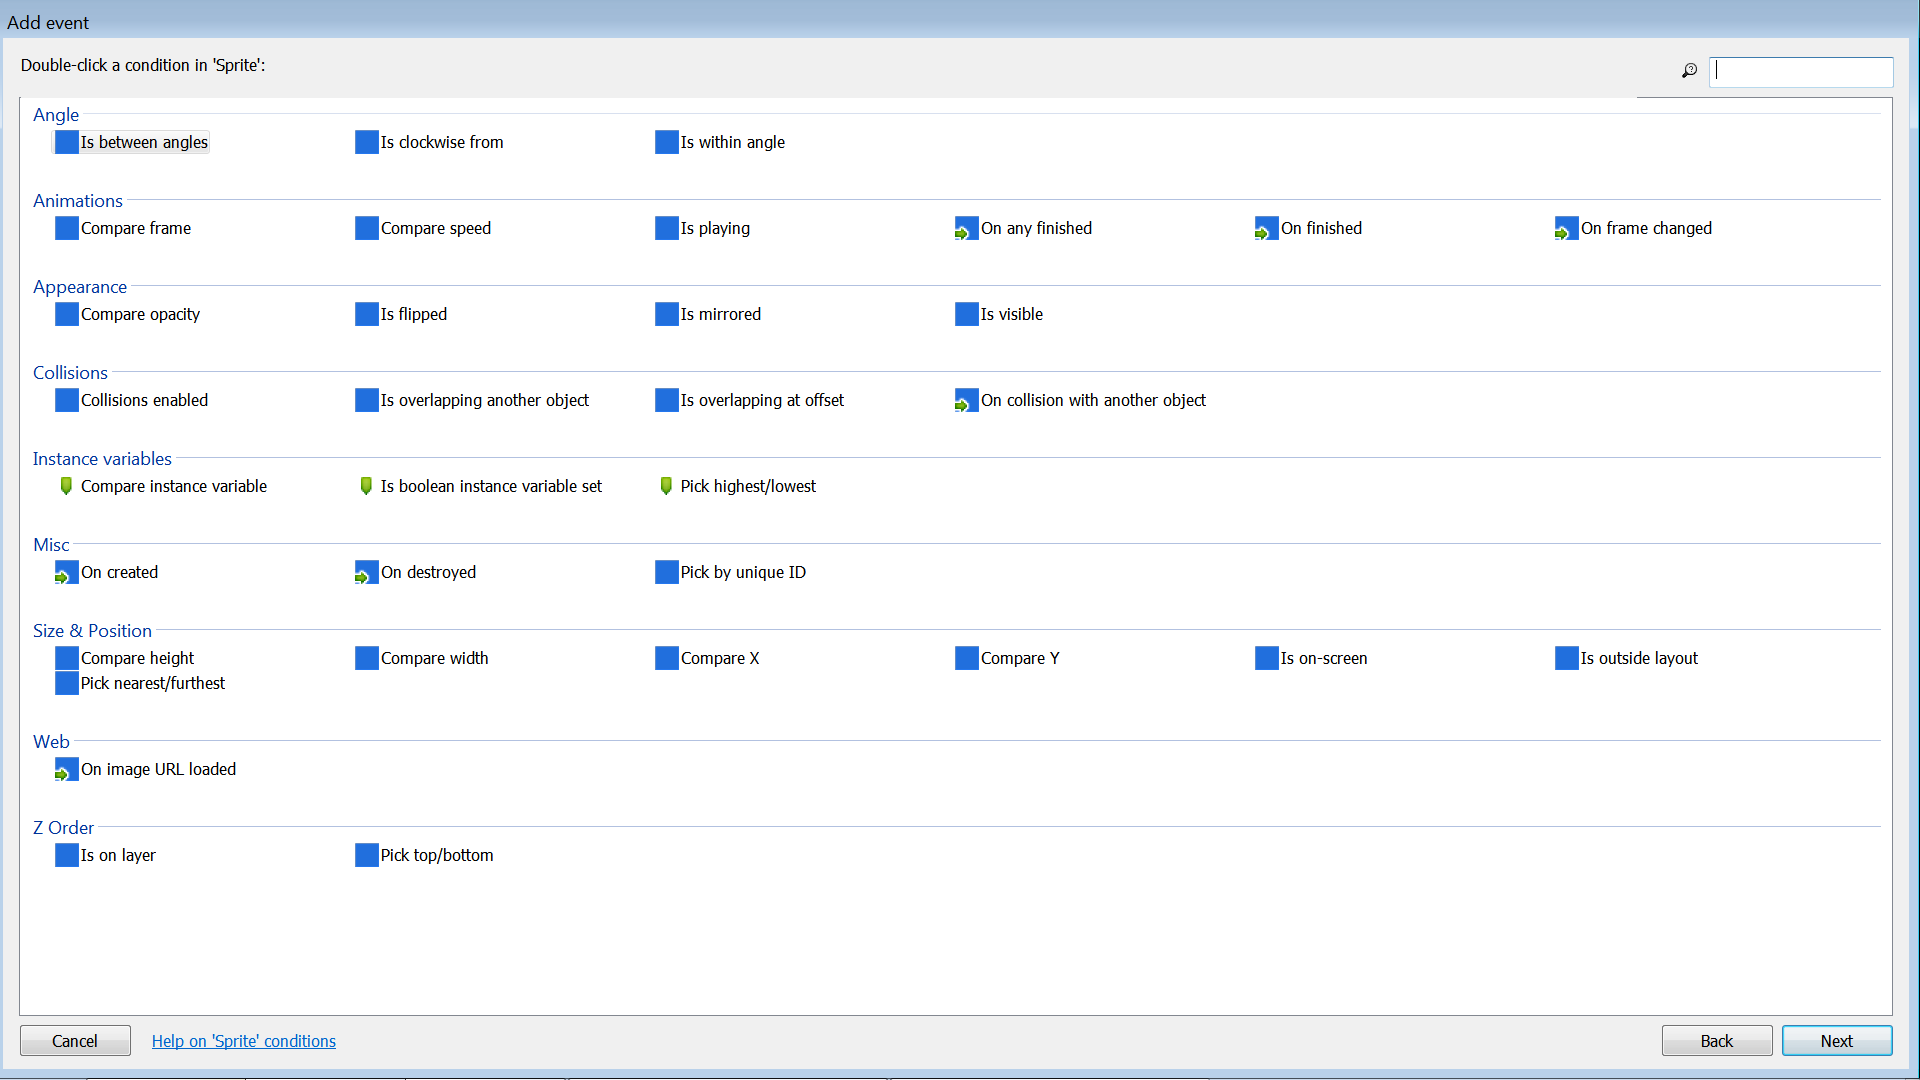This screenshot has width=1920, height=1080.
Task: Click the magnifier search icon
Action: pos(1689,71)
